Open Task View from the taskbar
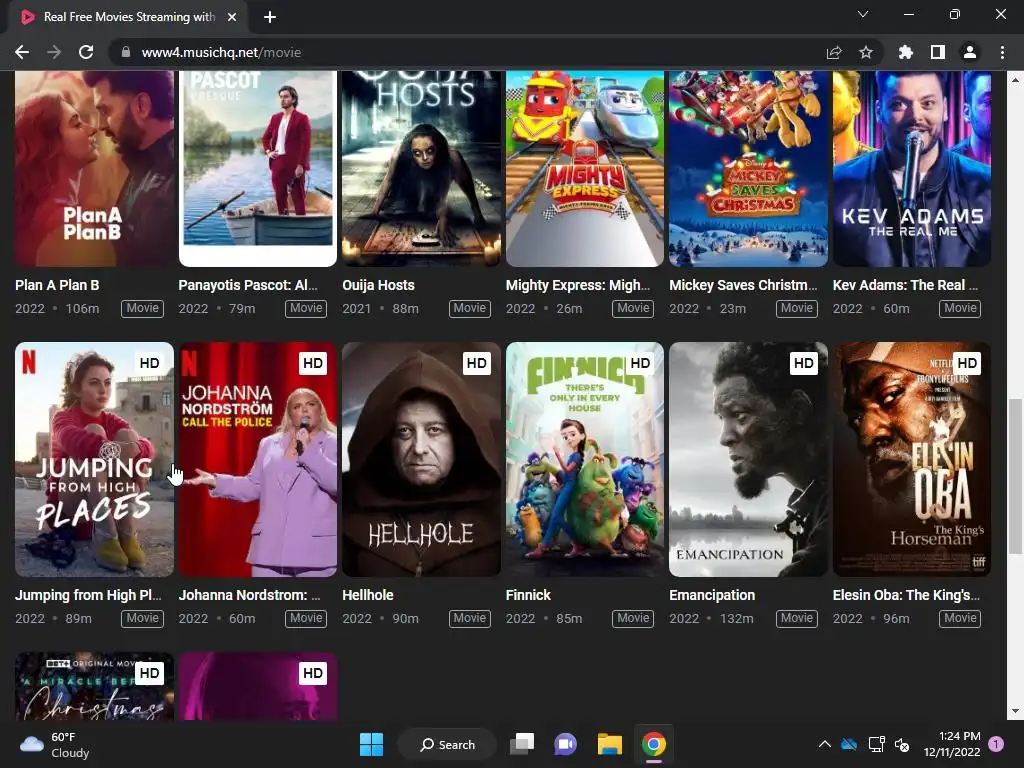Screen dimensions: 1024x768 [x=522, y=744]
